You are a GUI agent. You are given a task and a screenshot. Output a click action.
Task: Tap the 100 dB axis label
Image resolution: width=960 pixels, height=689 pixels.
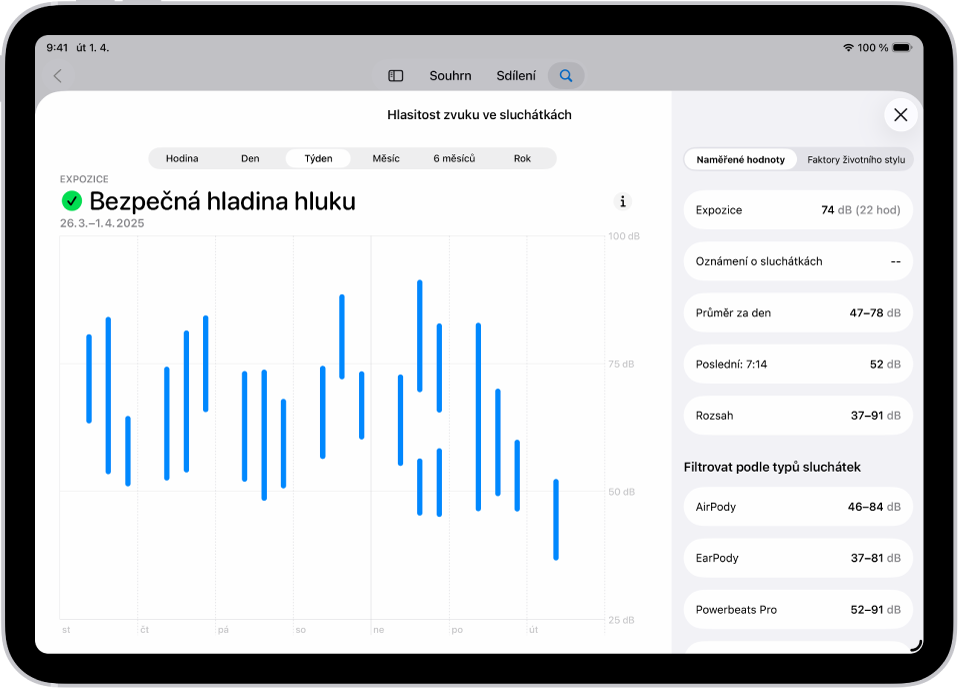[624, 236]
